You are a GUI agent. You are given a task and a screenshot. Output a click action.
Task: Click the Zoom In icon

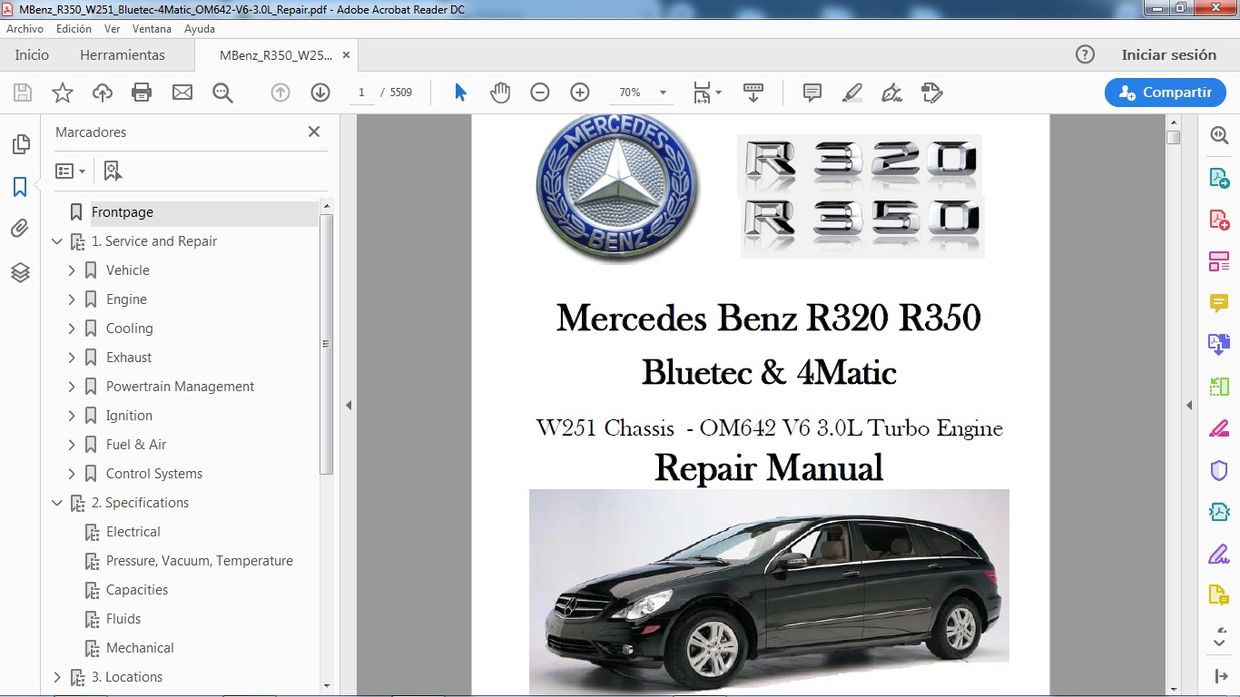(579, 92)
